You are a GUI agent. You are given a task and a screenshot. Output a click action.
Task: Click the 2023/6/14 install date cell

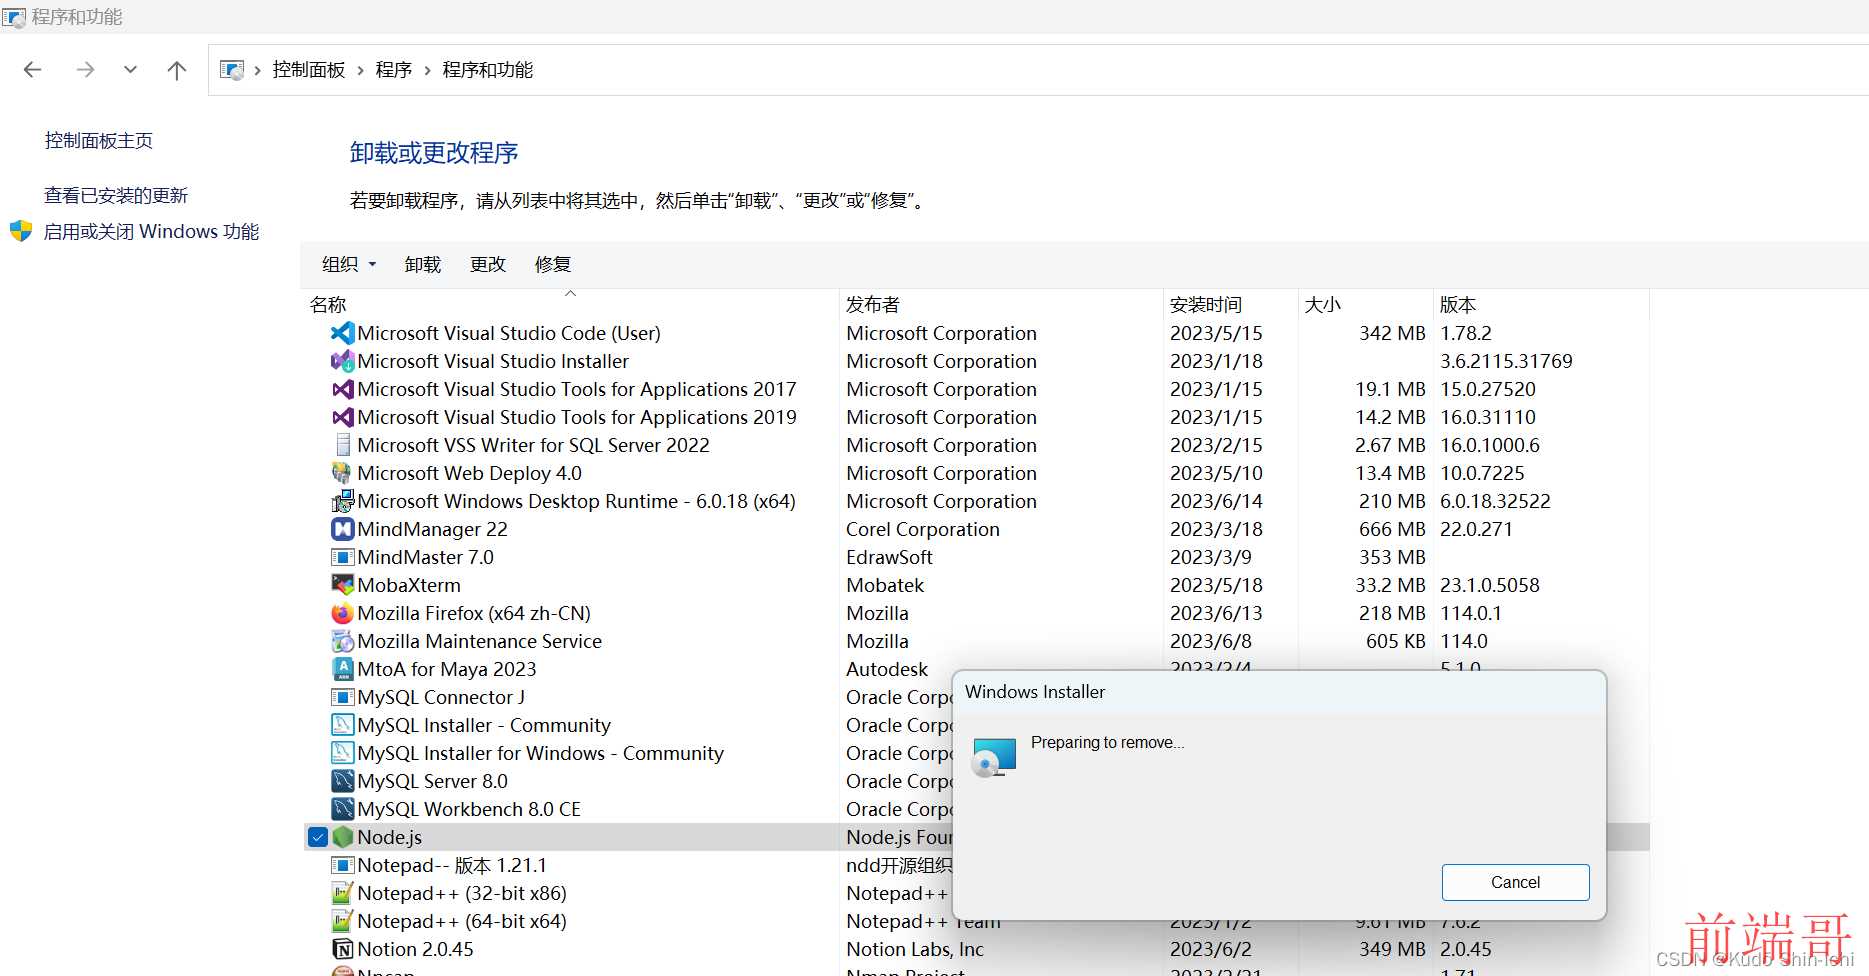click(x=1216, y=501)
